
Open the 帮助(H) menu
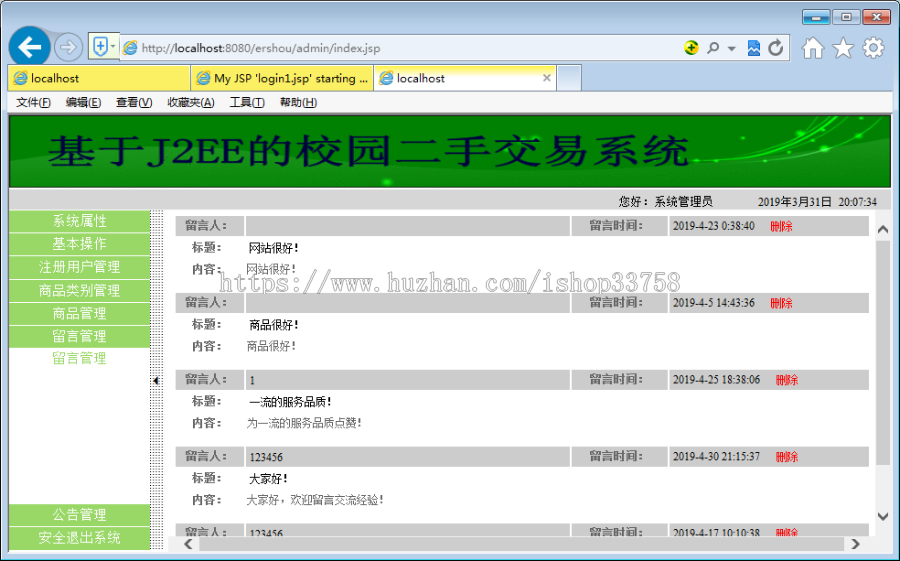(x=298, y=103)
